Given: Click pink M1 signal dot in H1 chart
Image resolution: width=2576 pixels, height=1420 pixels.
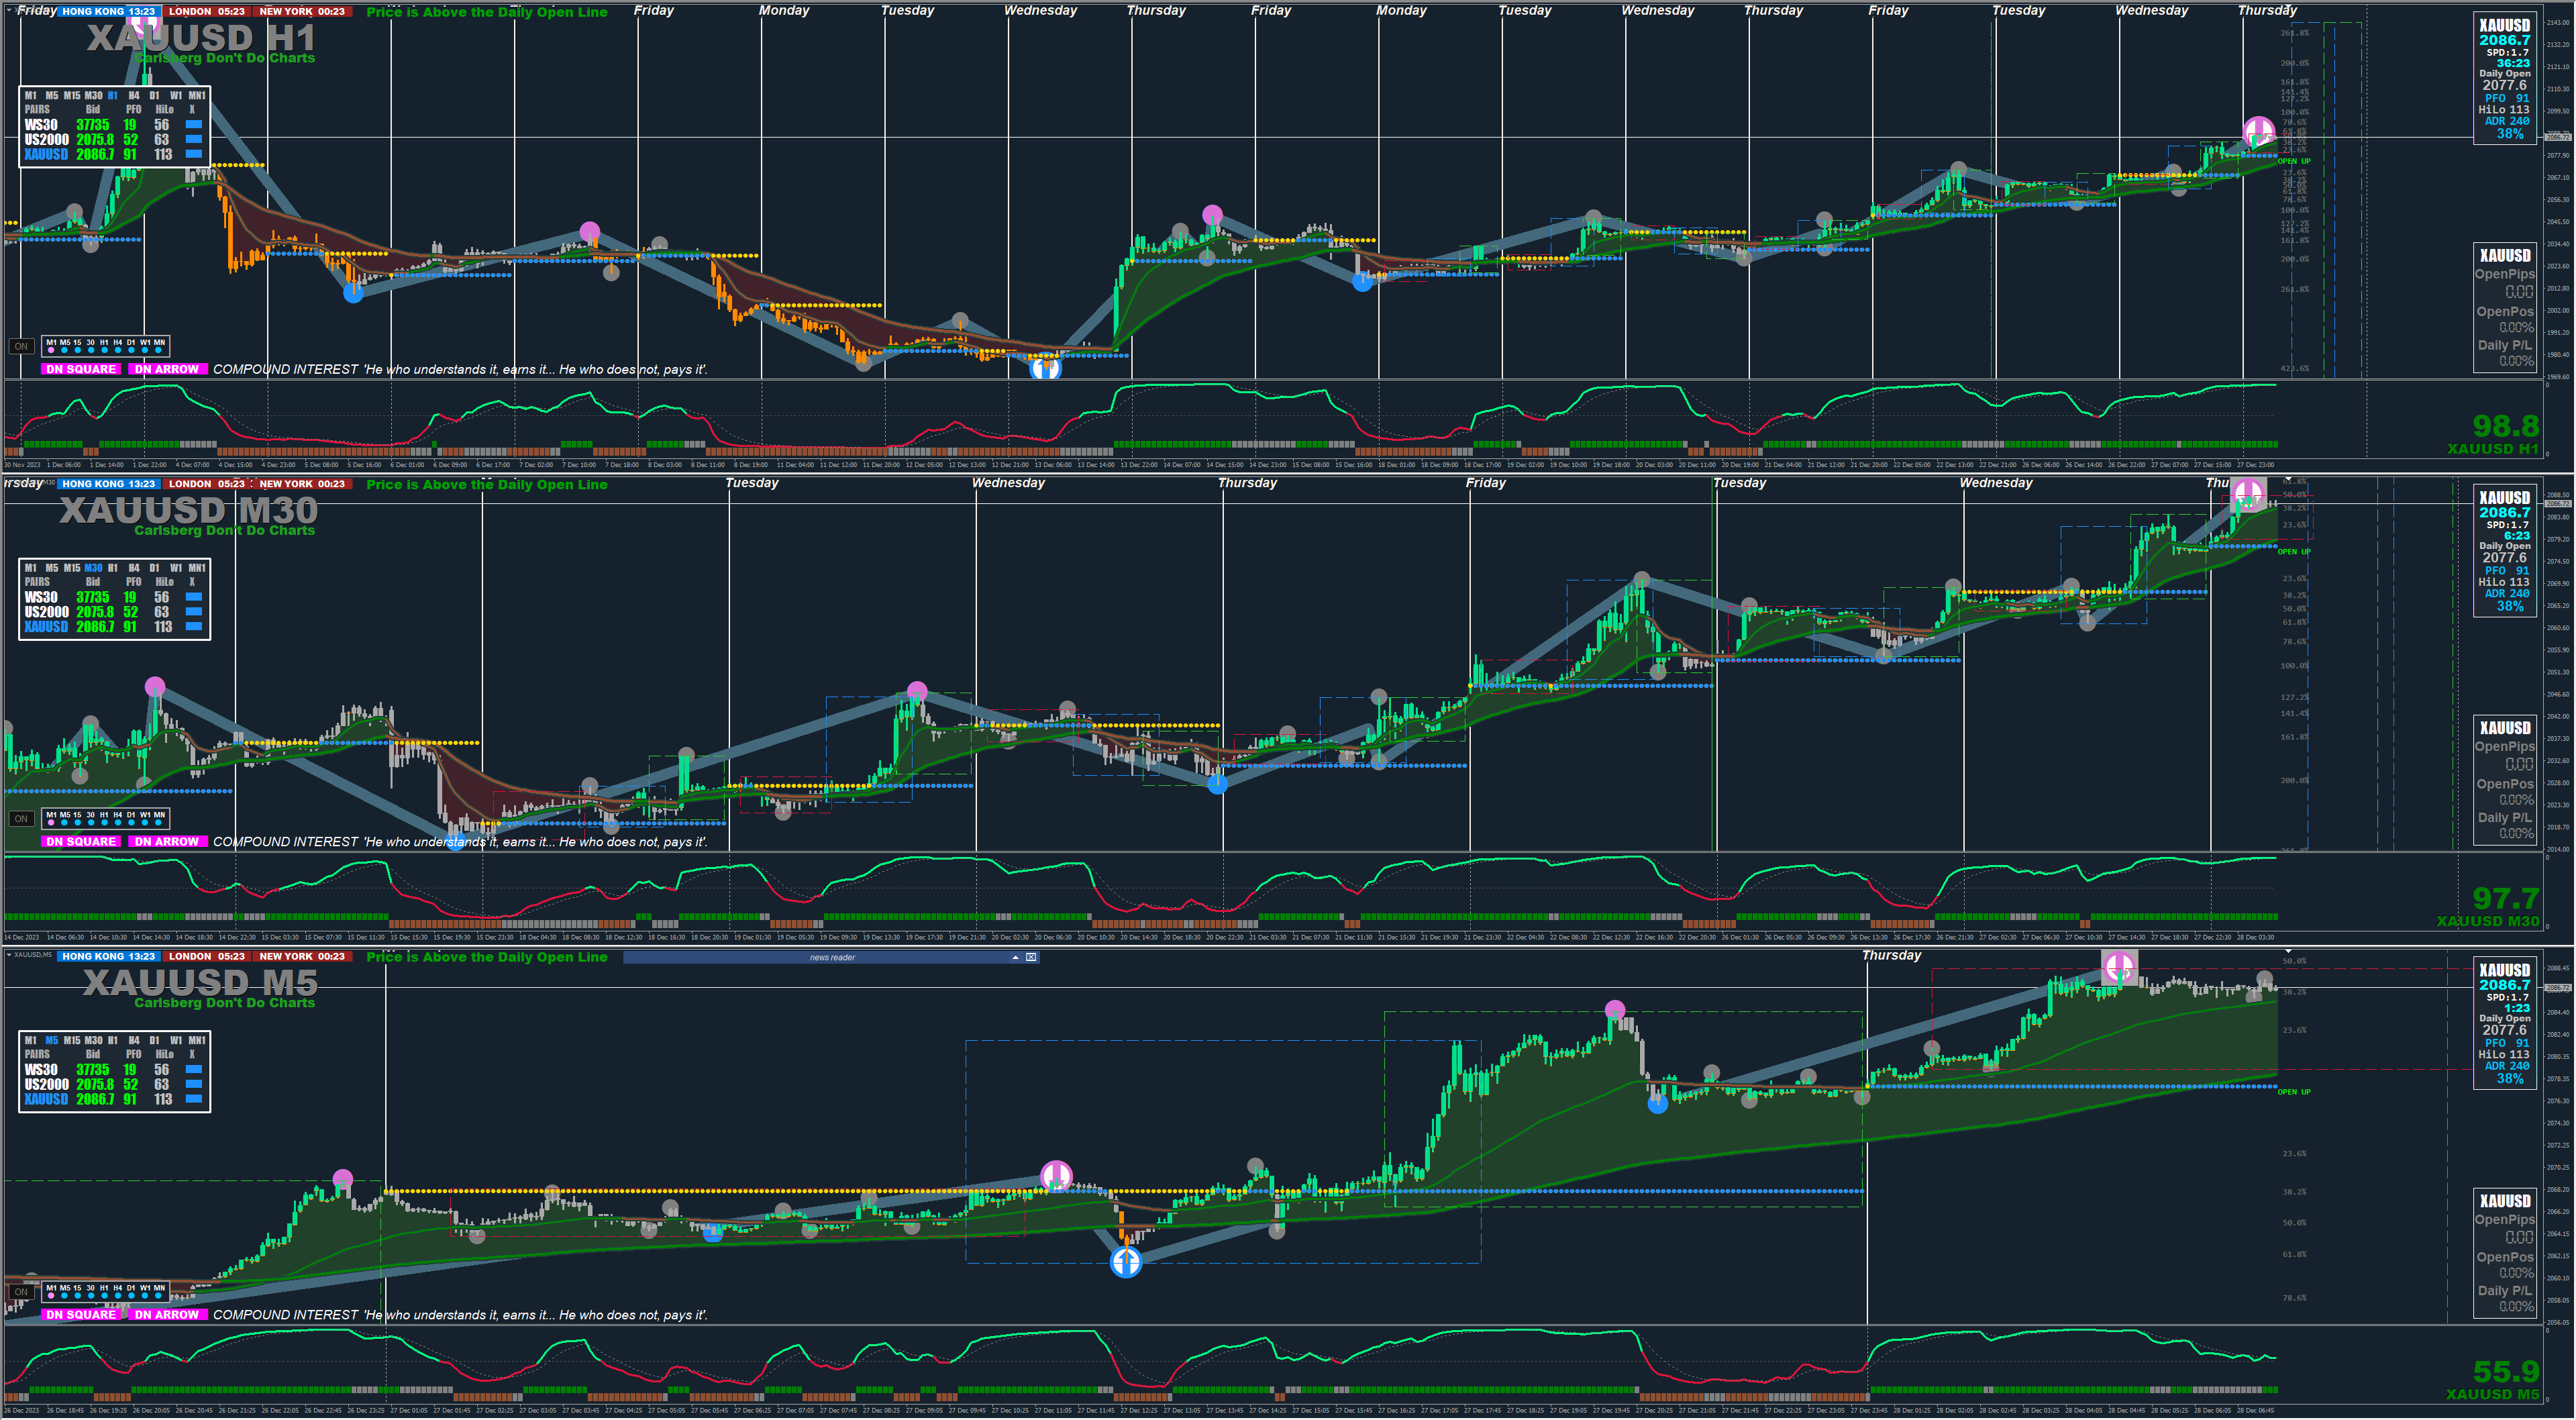Looking at the screenshot, I should click(x=52, y=351).
